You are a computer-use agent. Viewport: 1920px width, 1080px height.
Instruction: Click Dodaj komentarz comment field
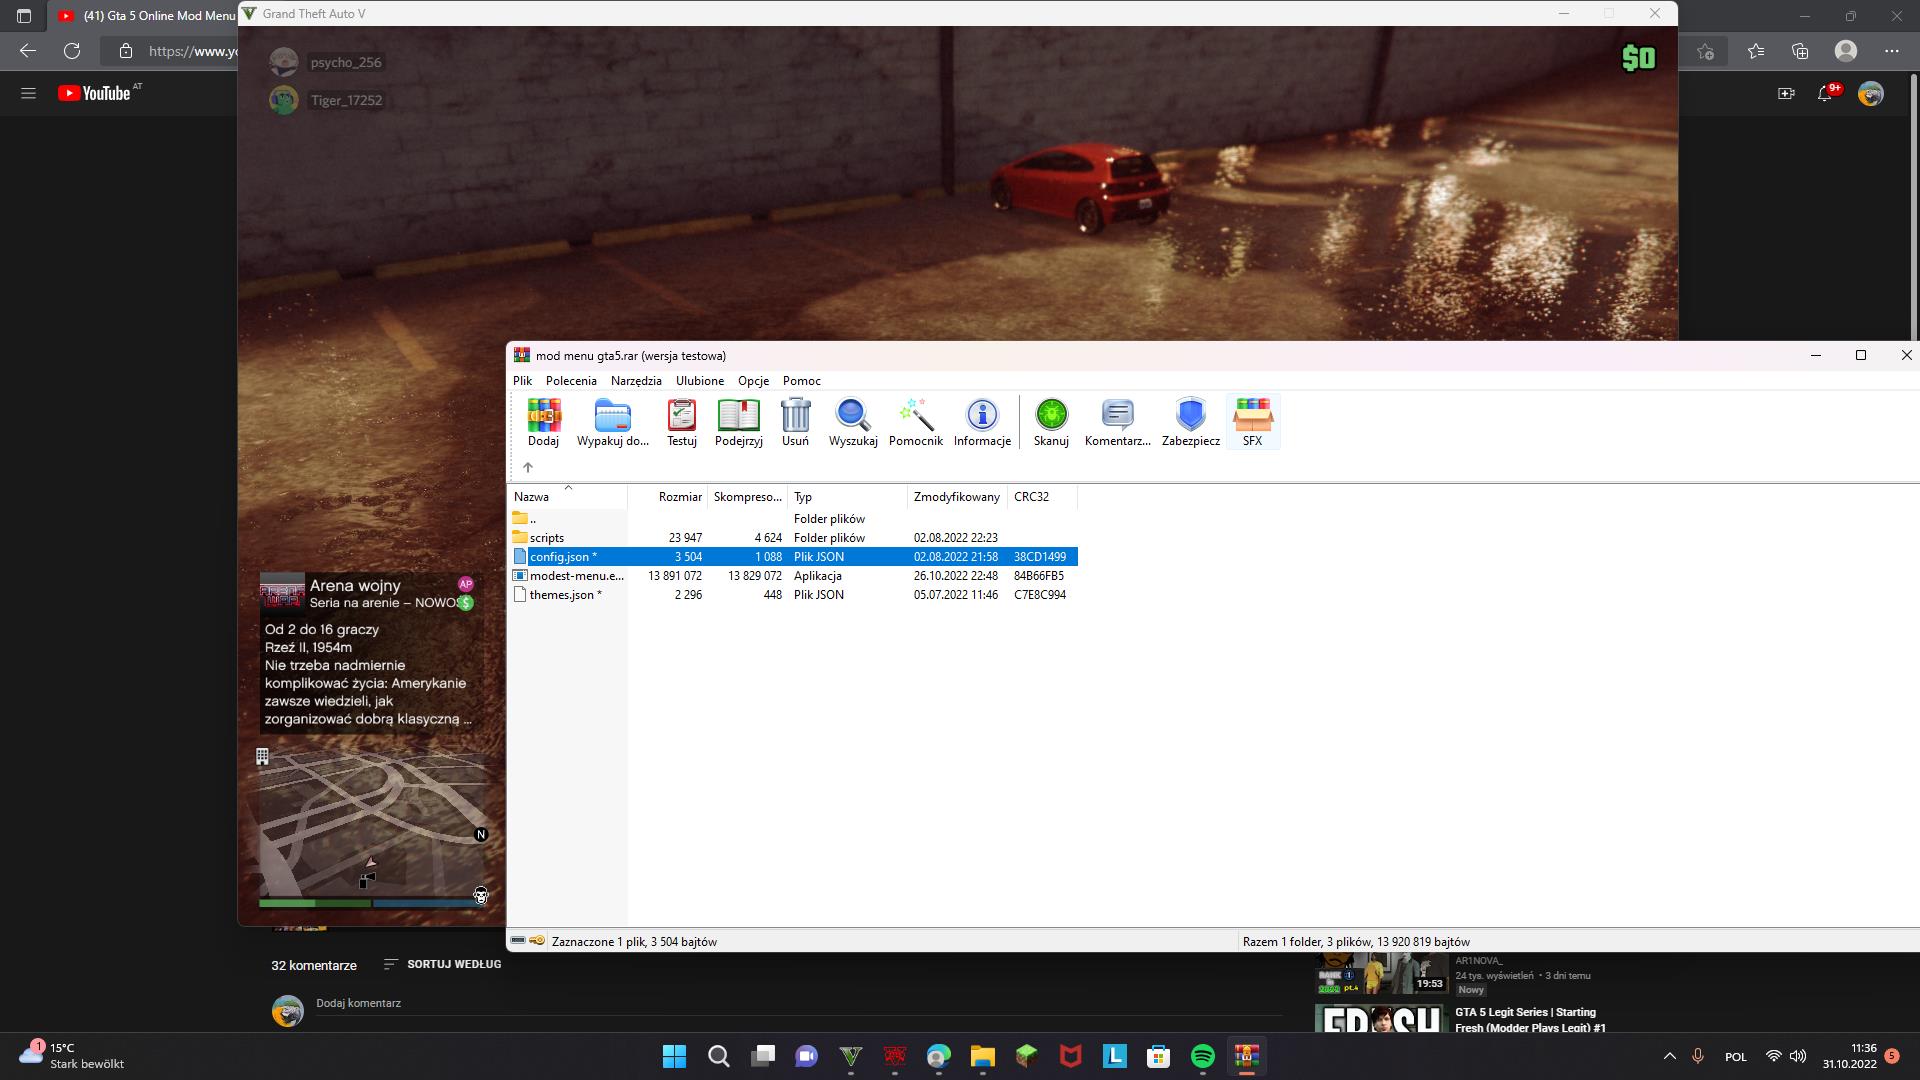coord(358,1004)
